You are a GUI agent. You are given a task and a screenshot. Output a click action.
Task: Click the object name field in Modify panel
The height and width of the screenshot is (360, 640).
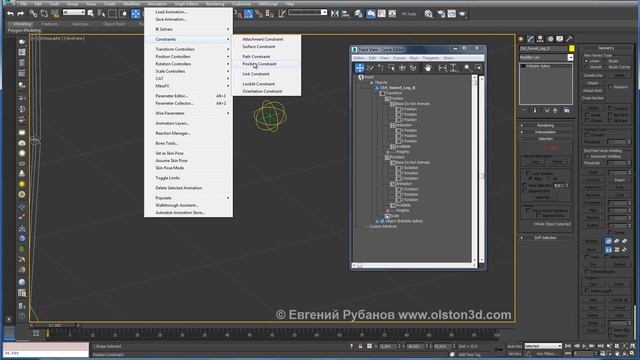tap(543, 49)
